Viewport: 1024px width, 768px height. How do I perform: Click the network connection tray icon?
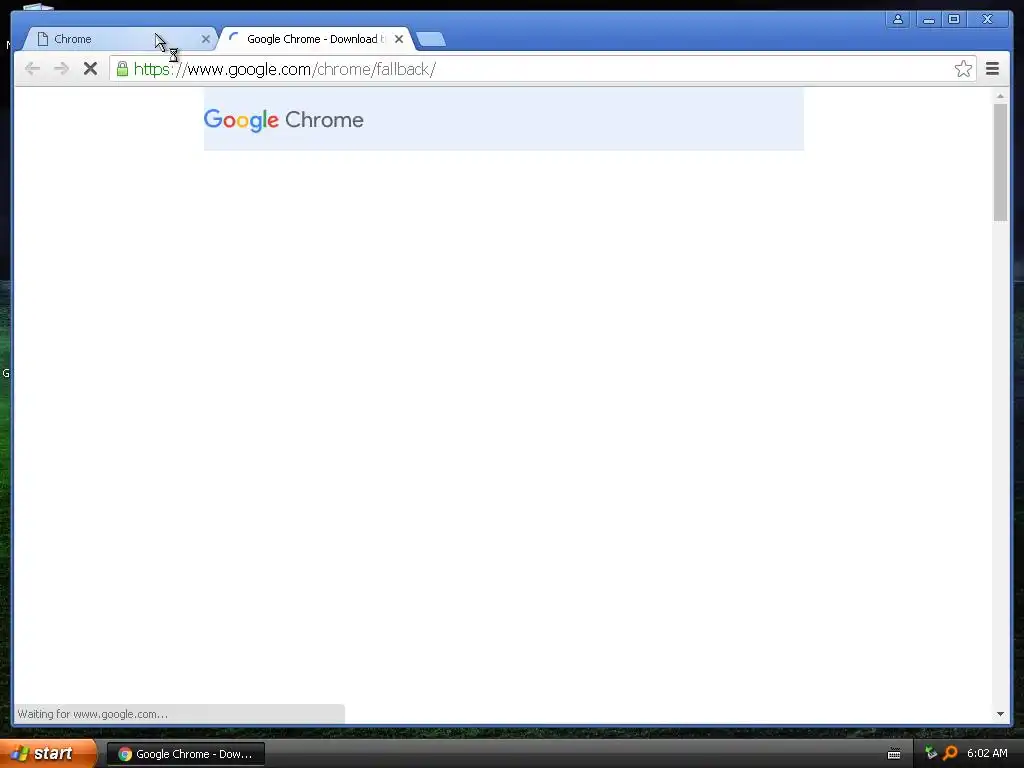click(x=931, y=753)
